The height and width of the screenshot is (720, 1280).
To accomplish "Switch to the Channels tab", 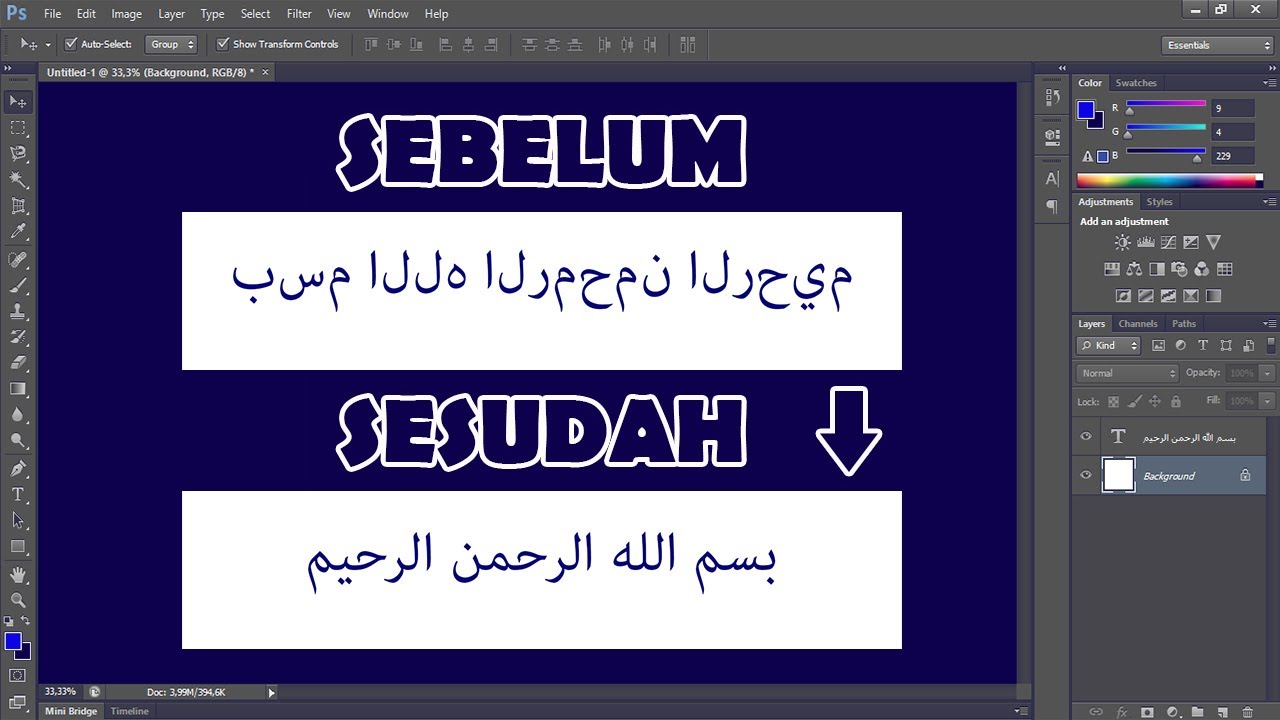I will coord(1138,324).
